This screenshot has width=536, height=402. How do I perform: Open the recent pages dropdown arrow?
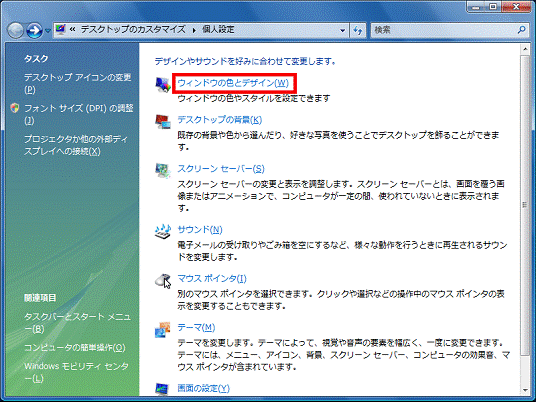pyautogui.click(x=48, y=31)
